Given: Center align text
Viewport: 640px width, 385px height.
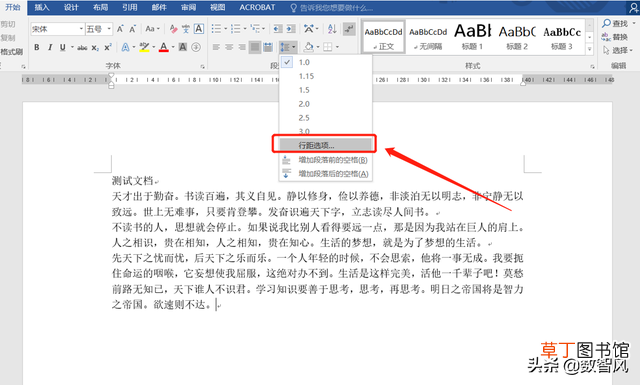Looking at the screenshot, I should 229,47.
